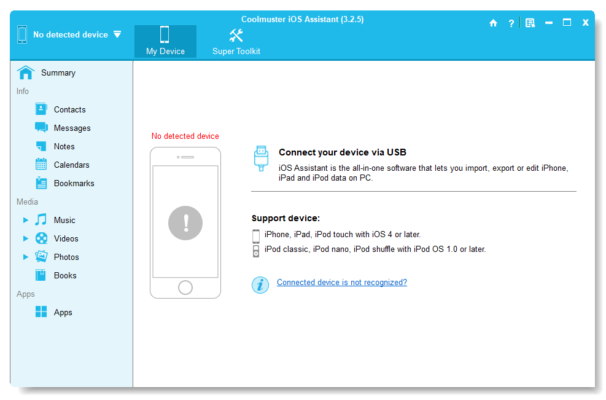Click the home icon in the title bar
Screen dimensions: 606x400
tap(493, 23)
